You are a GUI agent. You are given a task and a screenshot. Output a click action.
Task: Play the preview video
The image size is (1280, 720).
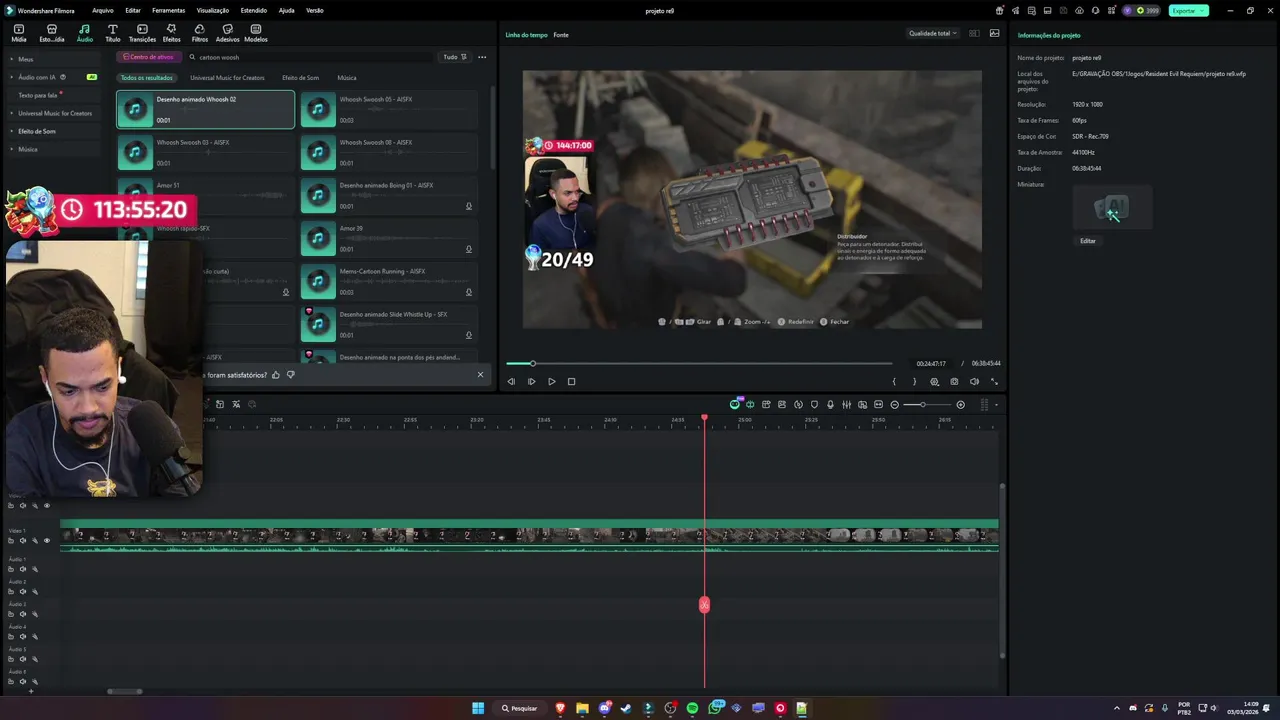click(x=551, y=381)
